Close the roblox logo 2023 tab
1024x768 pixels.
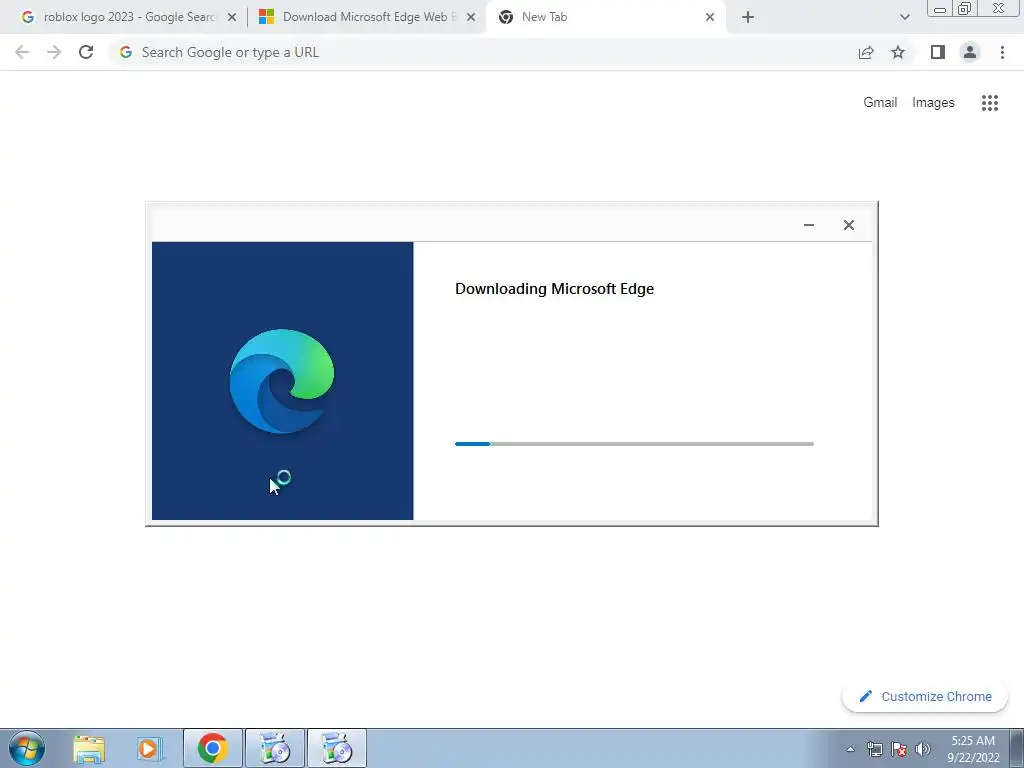(232, 18)
